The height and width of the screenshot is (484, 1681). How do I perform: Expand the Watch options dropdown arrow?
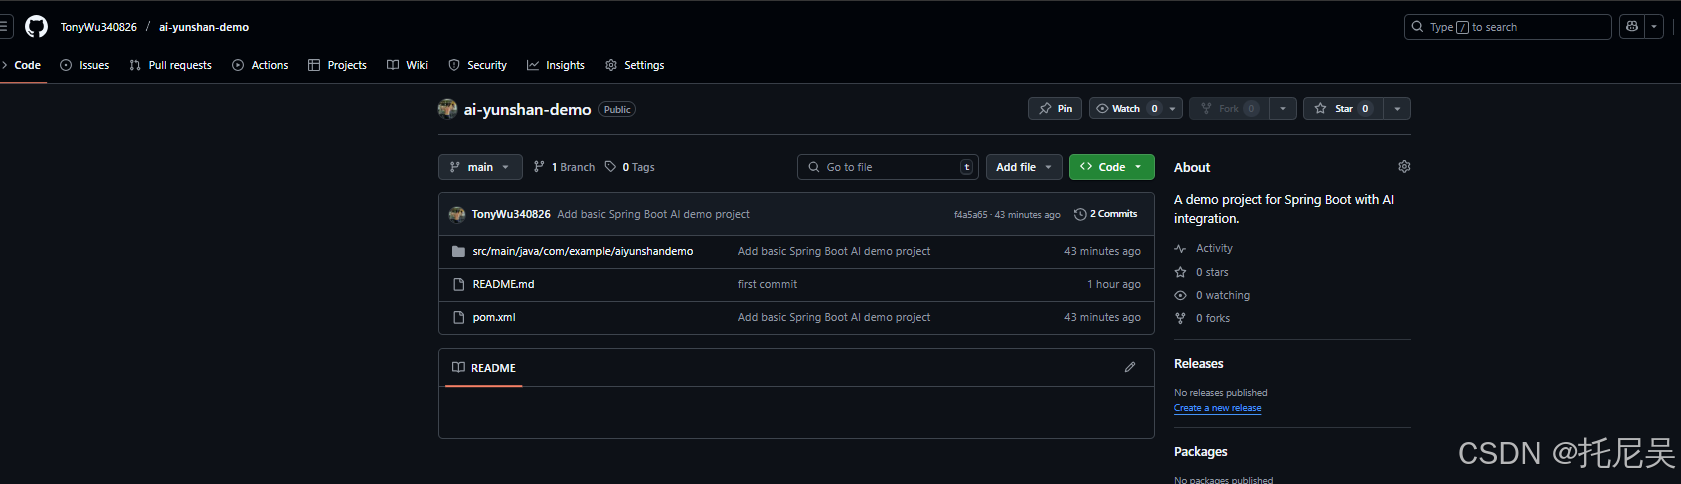pyautogui.click(x=1174, y=108)
